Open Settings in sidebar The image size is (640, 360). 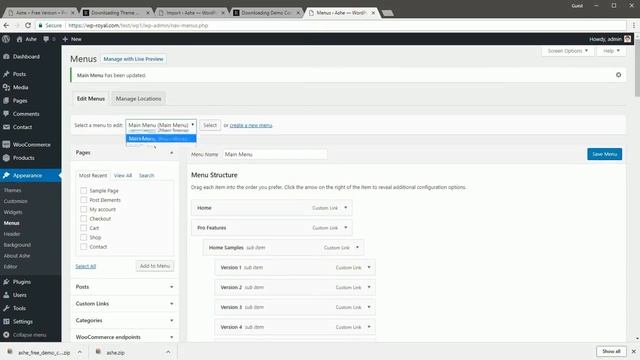pos(22,322)
